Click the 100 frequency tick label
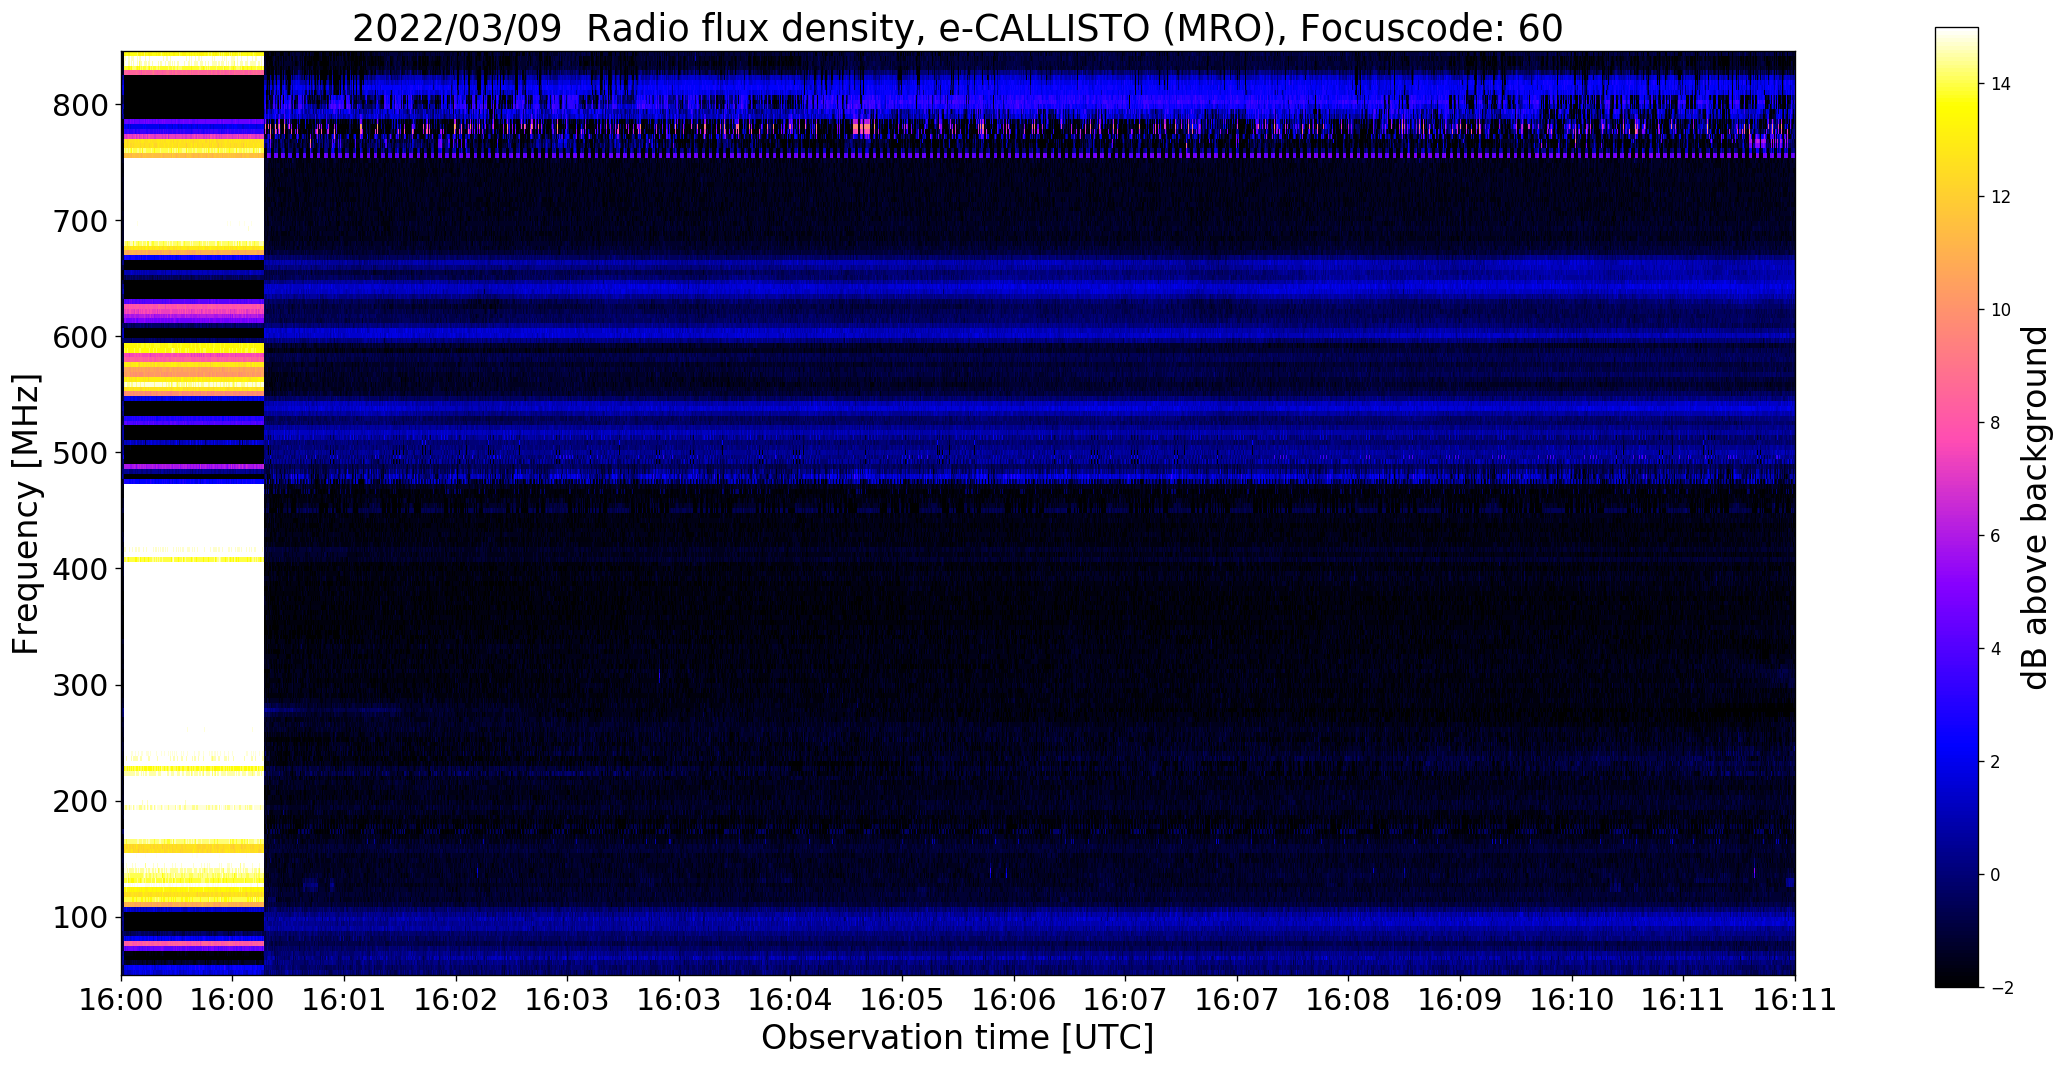The width and height of the screenshot is (2066, 1067). click(78, 917)
